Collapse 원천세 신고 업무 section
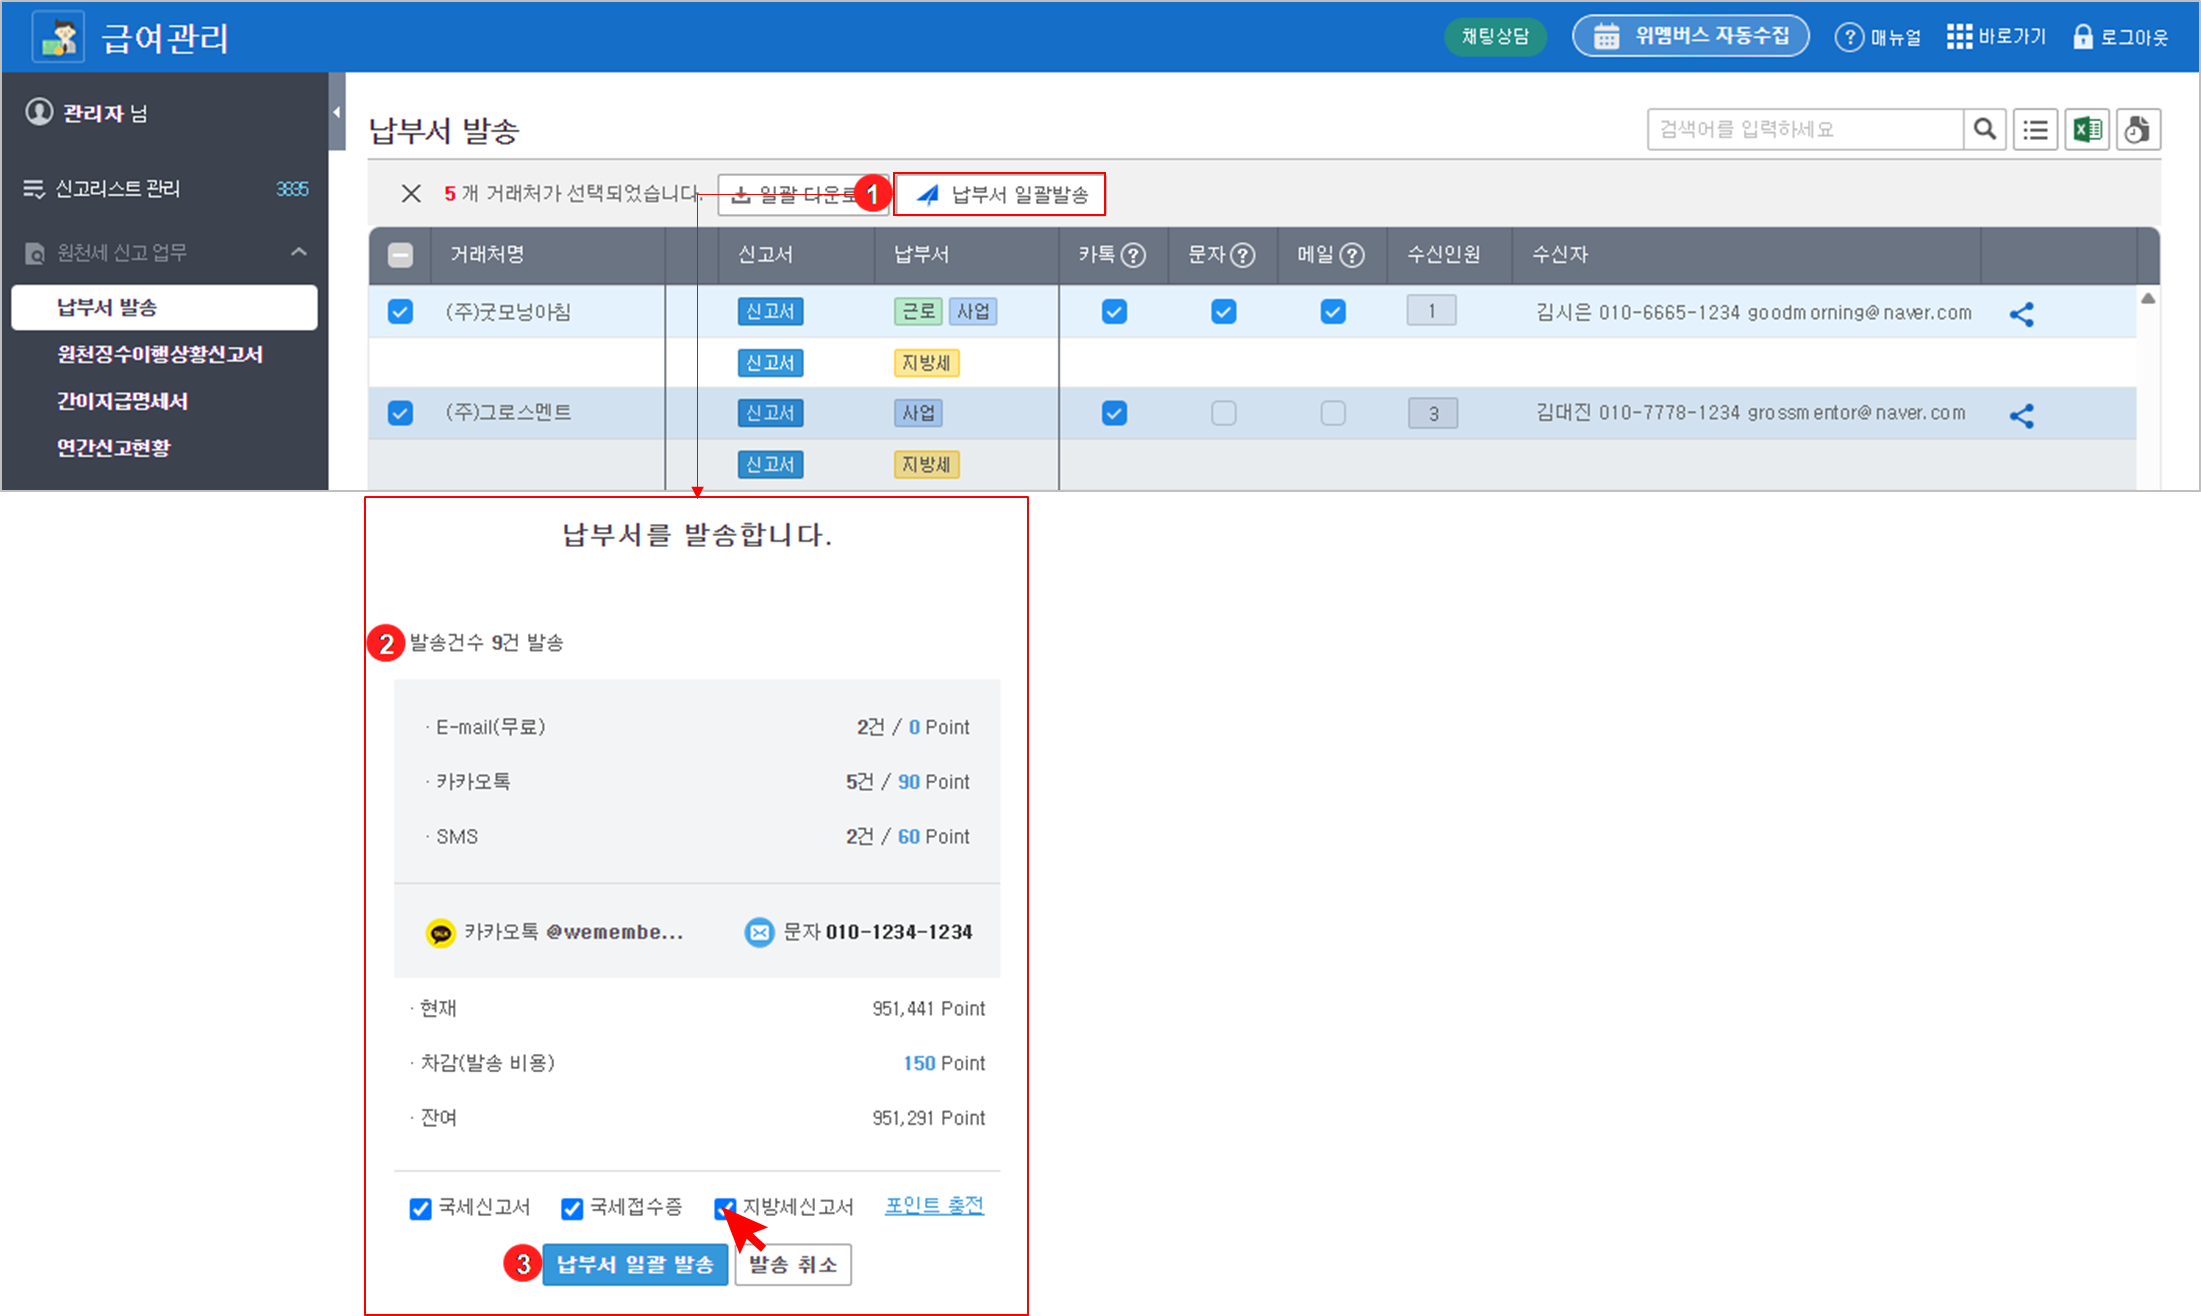 pos(298,252)
